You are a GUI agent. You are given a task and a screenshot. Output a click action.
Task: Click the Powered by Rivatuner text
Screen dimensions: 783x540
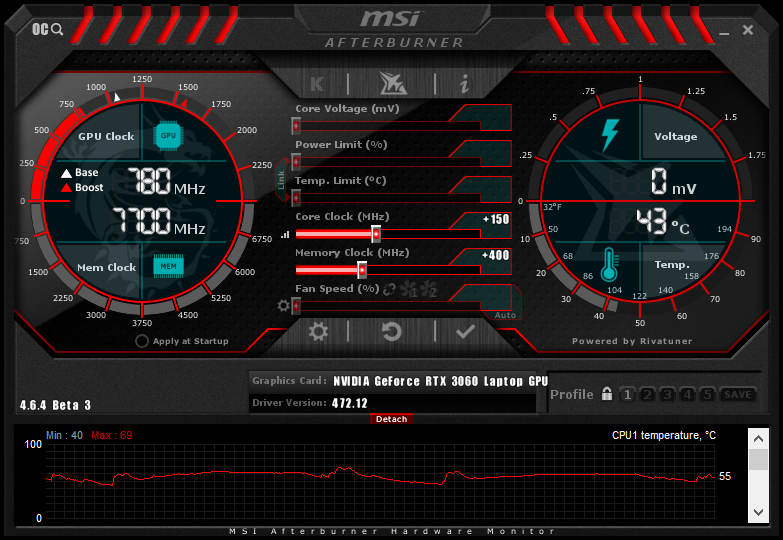[632, 341]
